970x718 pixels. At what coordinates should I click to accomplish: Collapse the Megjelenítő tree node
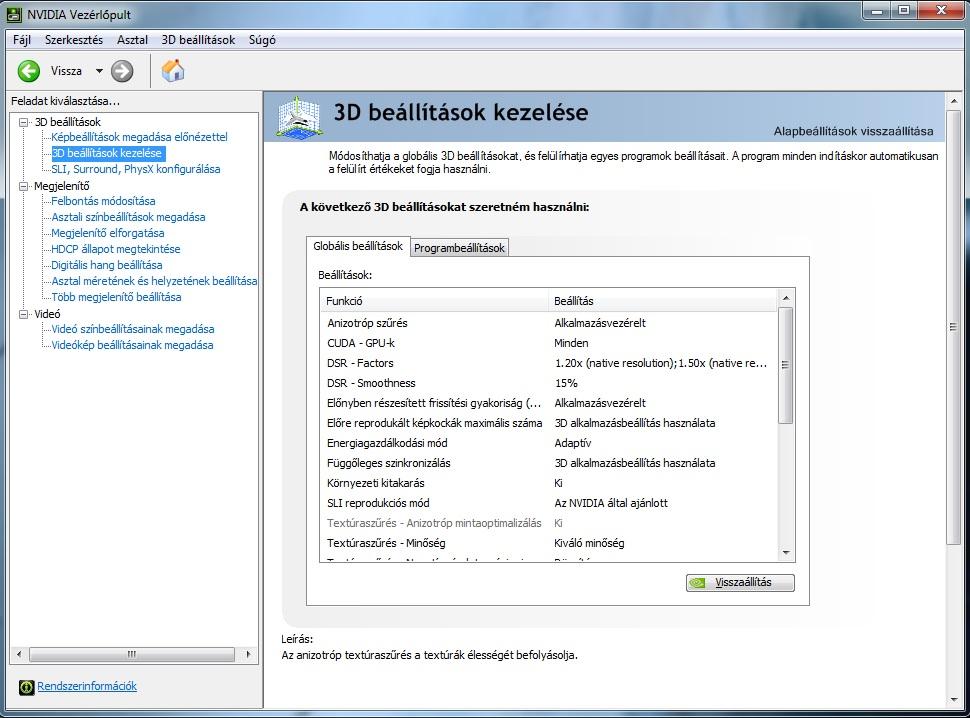point(24,186)
